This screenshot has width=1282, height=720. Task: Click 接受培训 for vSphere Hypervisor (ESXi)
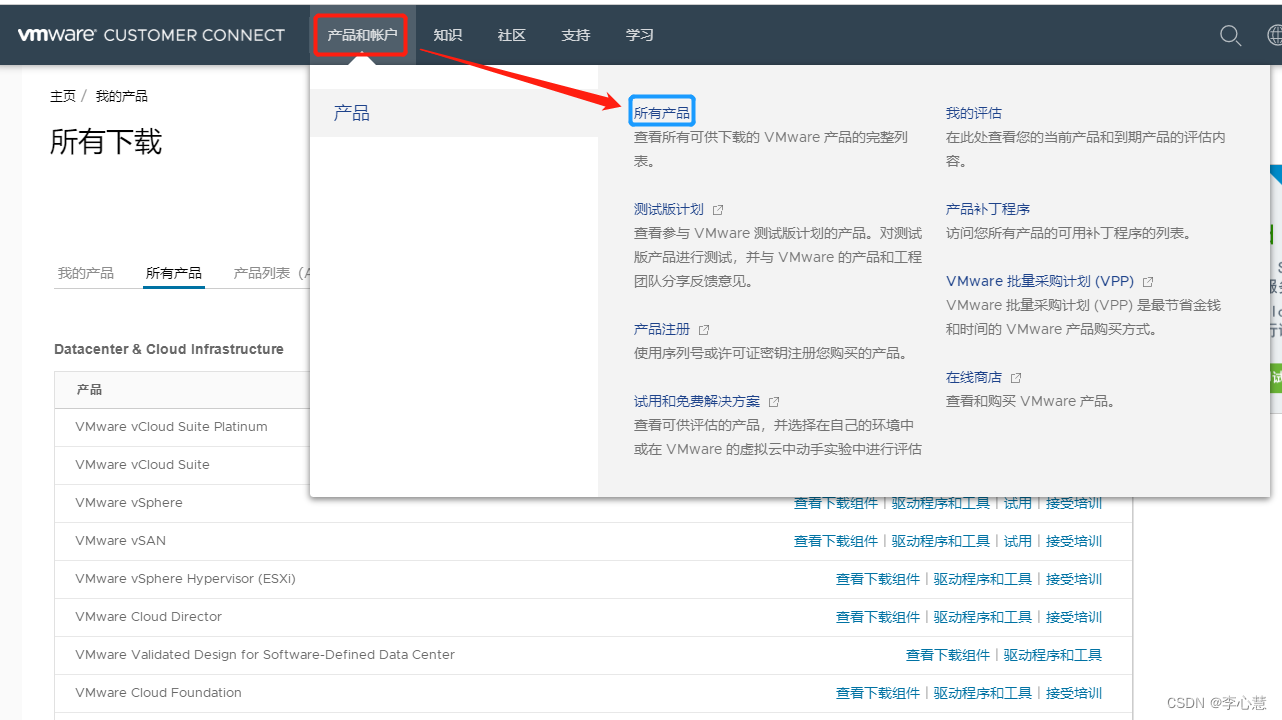coord(1074,579)
